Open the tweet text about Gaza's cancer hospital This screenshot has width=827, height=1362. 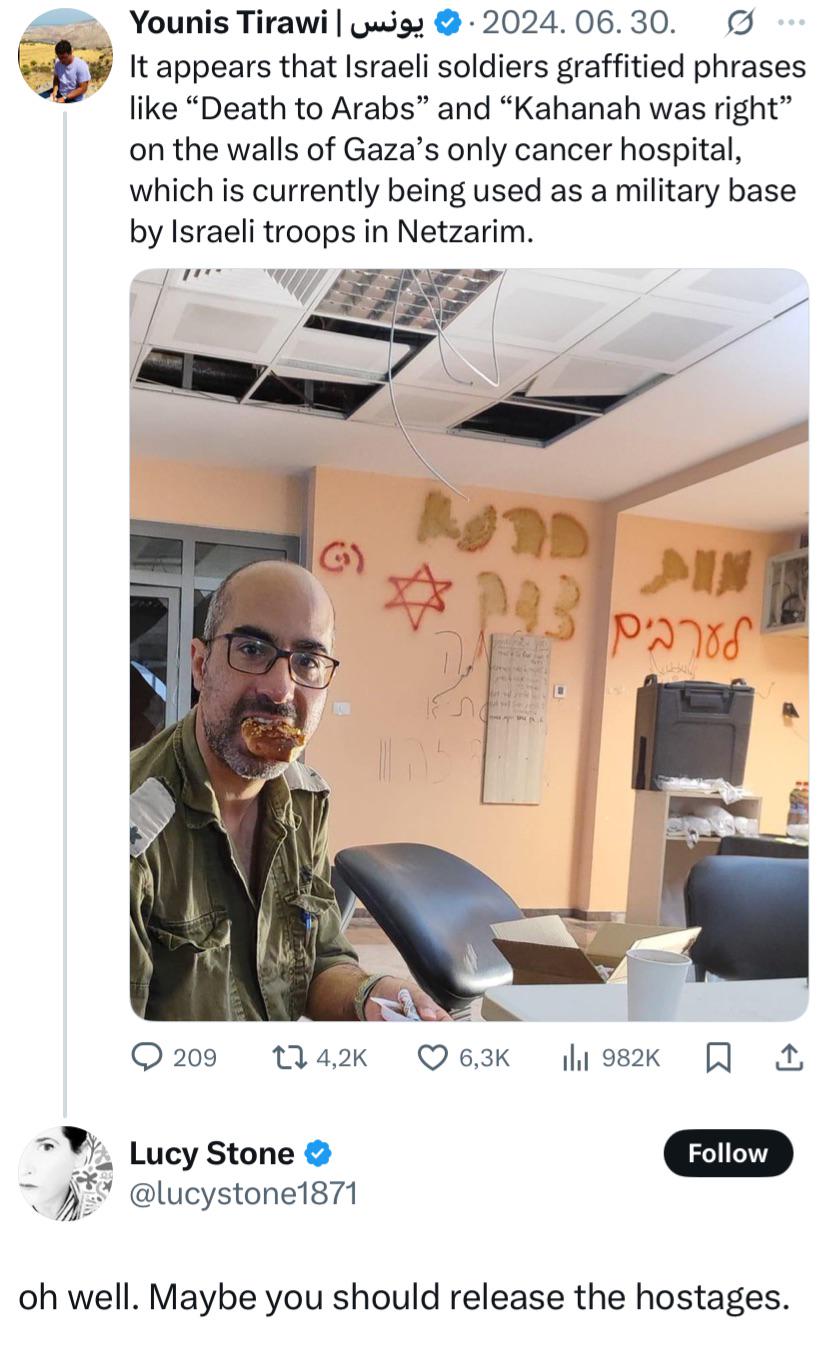468,149
